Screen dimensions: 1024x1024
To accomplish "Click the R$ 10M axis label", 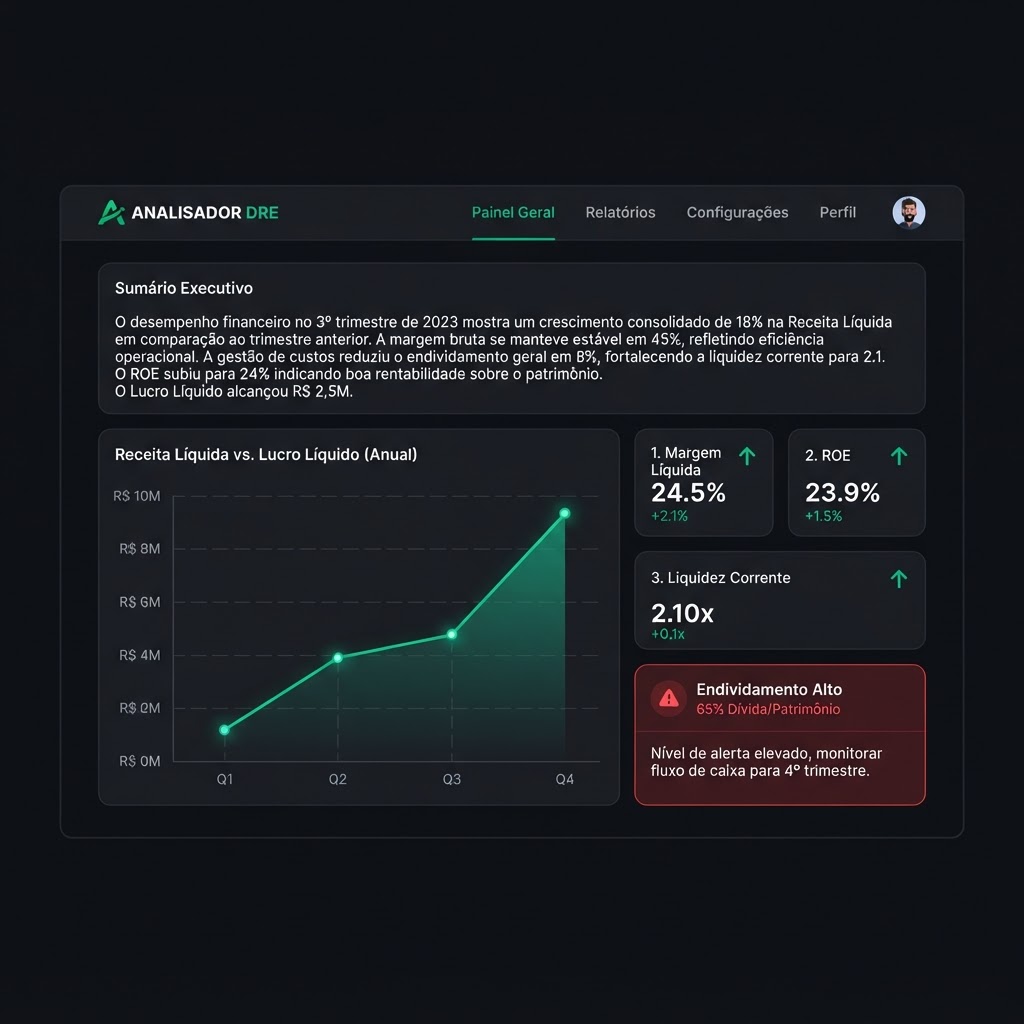I will tap(136, 496).
